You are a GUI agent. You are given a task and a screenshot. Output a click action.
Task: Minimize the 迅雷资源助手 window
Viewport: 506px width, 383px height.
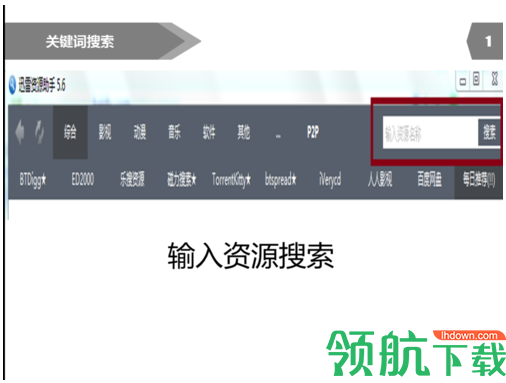(463, 81)
